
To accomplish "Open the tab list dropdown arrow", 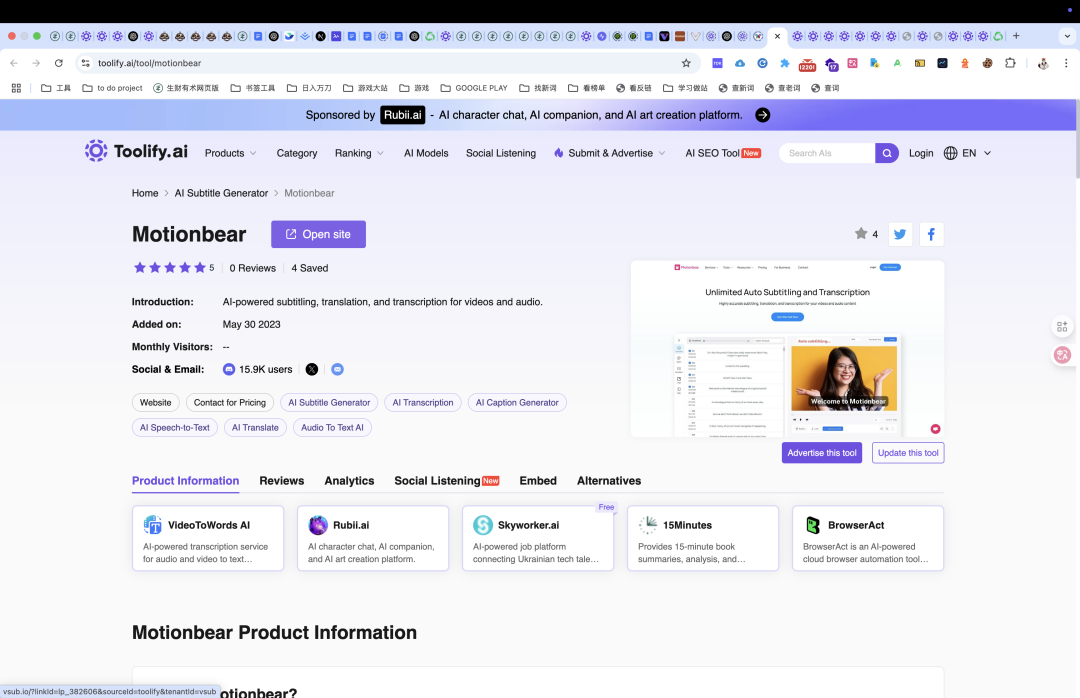I will point(1067,36).
